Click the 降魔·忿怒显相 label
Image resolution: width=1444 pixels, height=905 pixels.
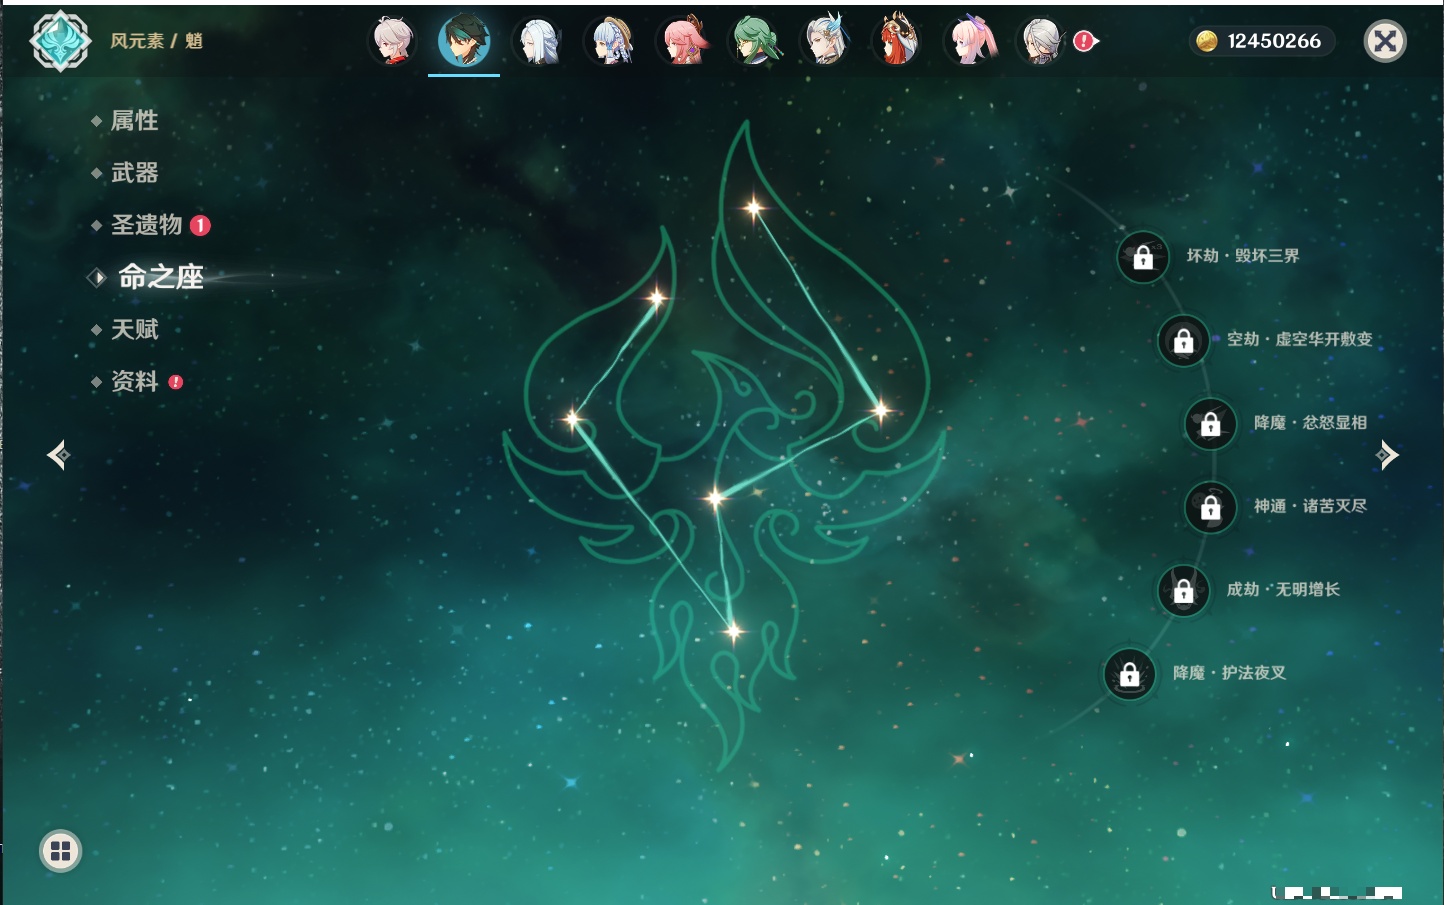1310,423
